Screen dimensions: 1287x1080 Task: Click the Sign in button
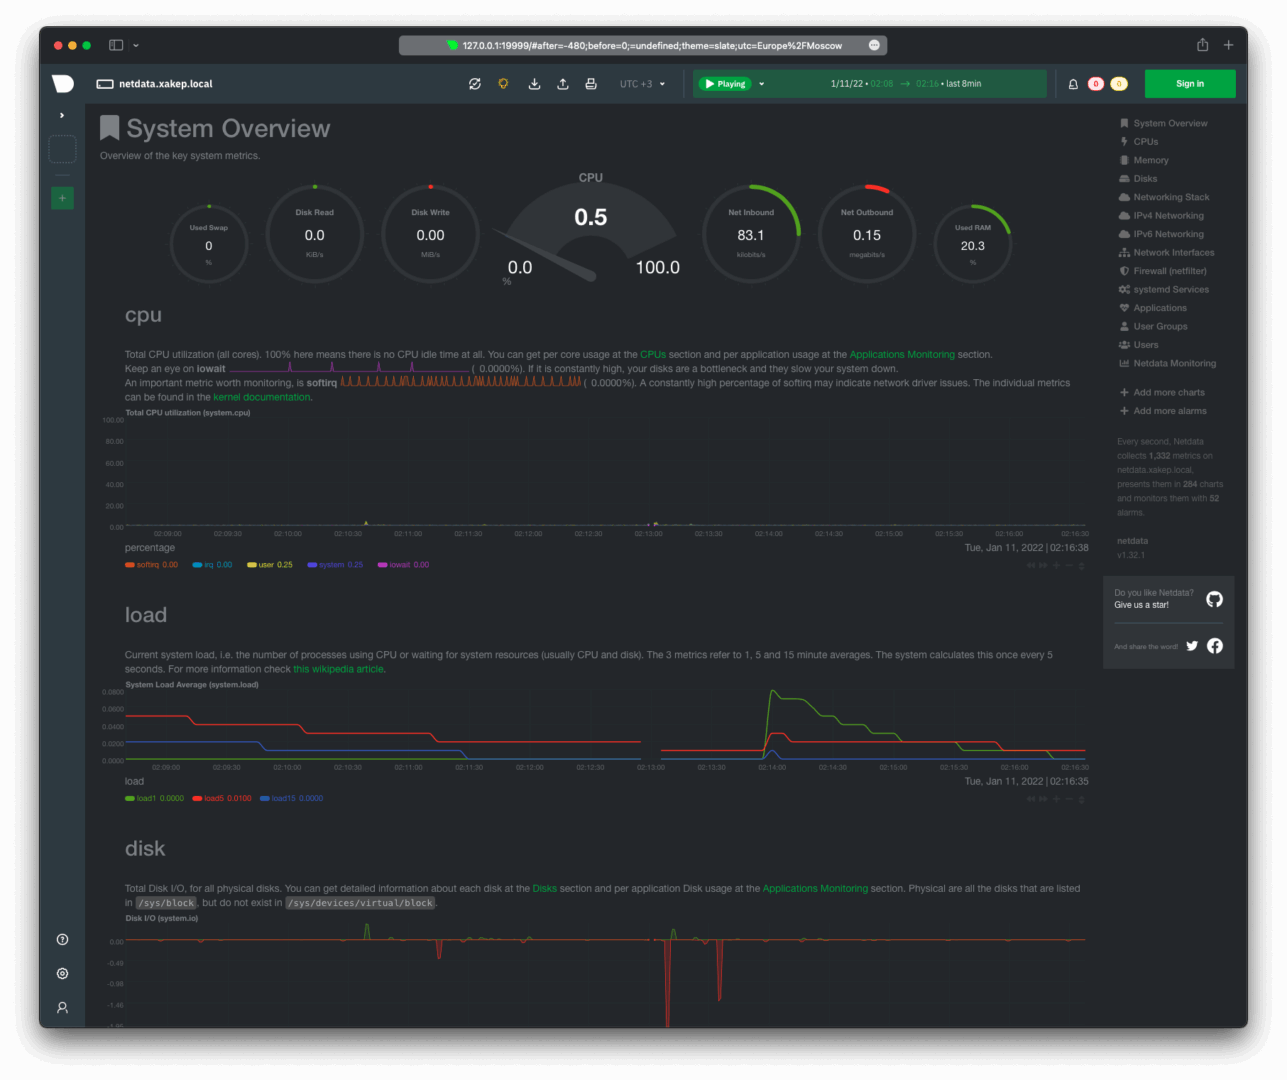pyautogui.click(x=1190, y=84)
